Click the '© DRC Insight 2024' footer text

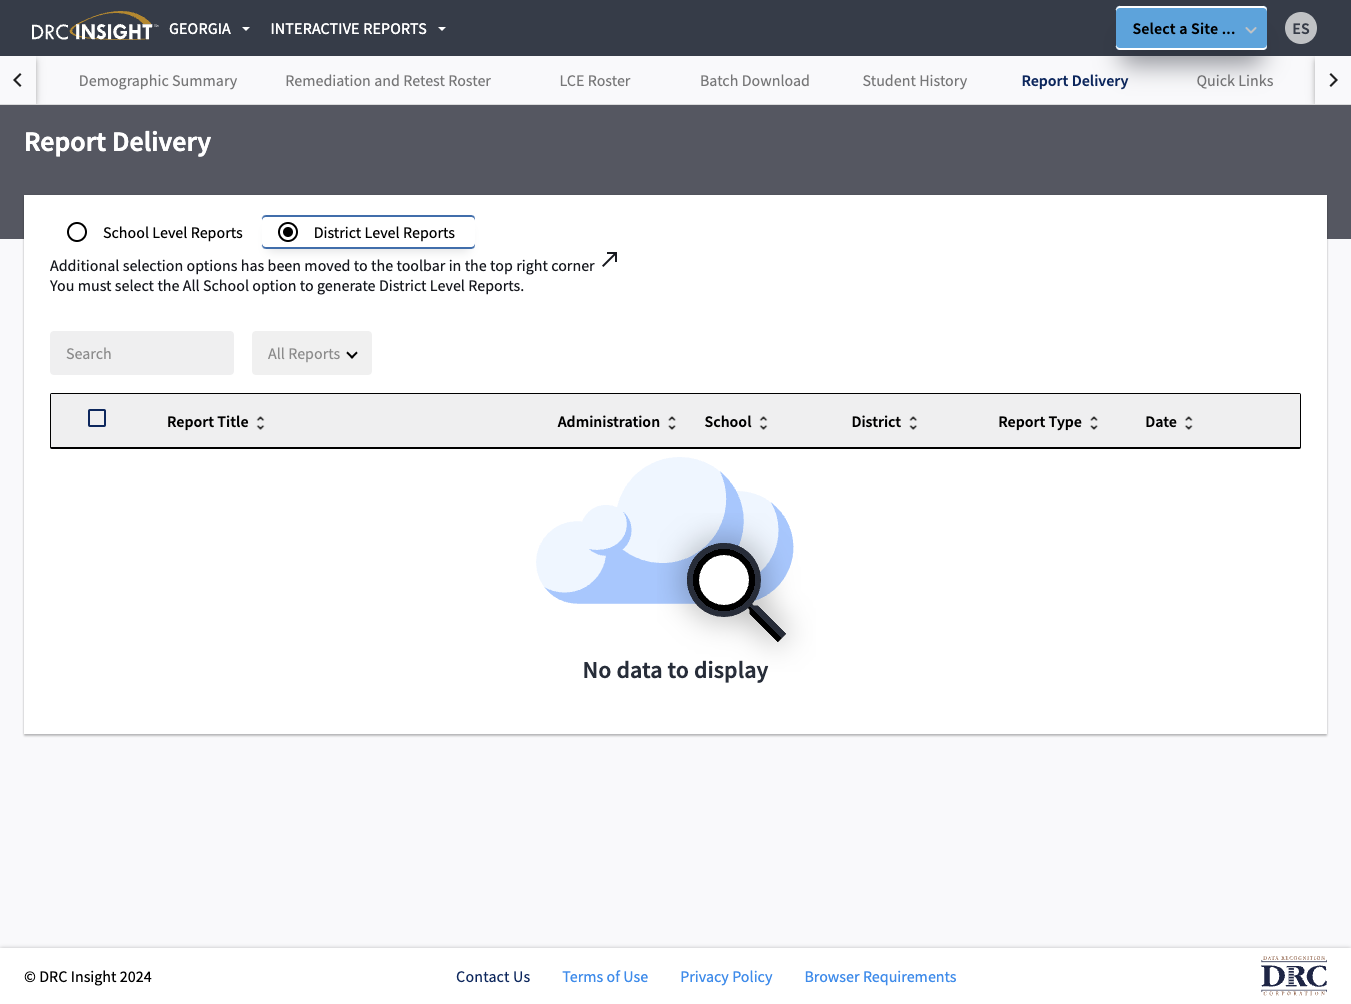pos(88,977)
